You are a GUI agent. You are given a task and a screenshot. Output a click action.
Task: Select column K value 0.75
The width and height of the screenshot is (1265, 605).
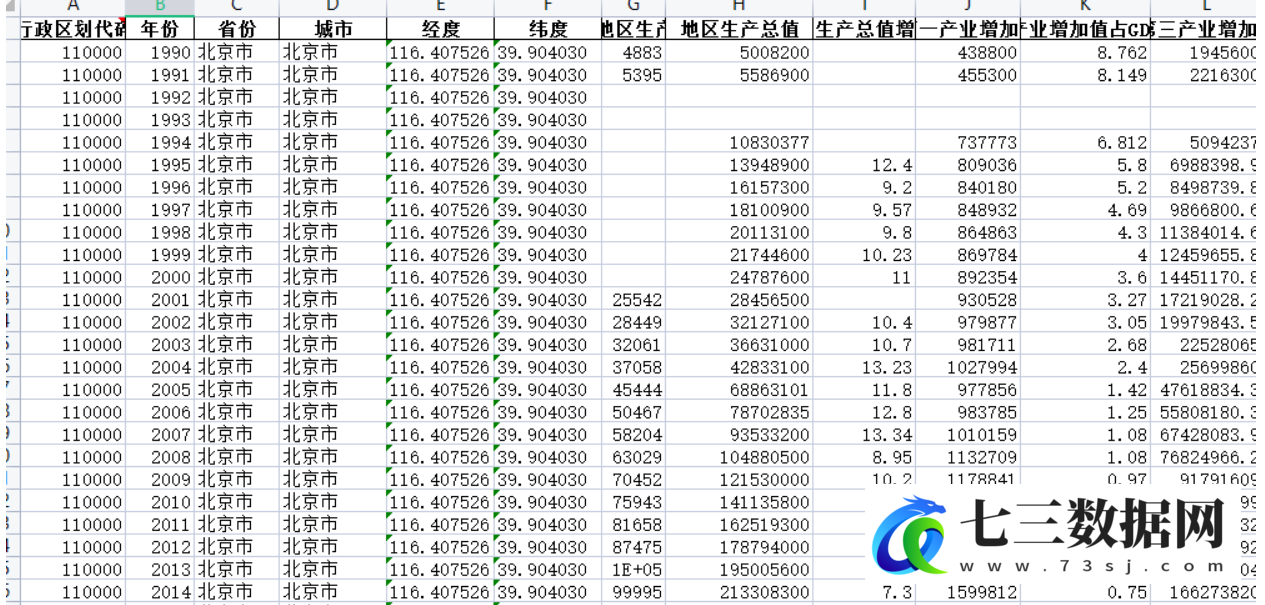tap(1085, 592)
